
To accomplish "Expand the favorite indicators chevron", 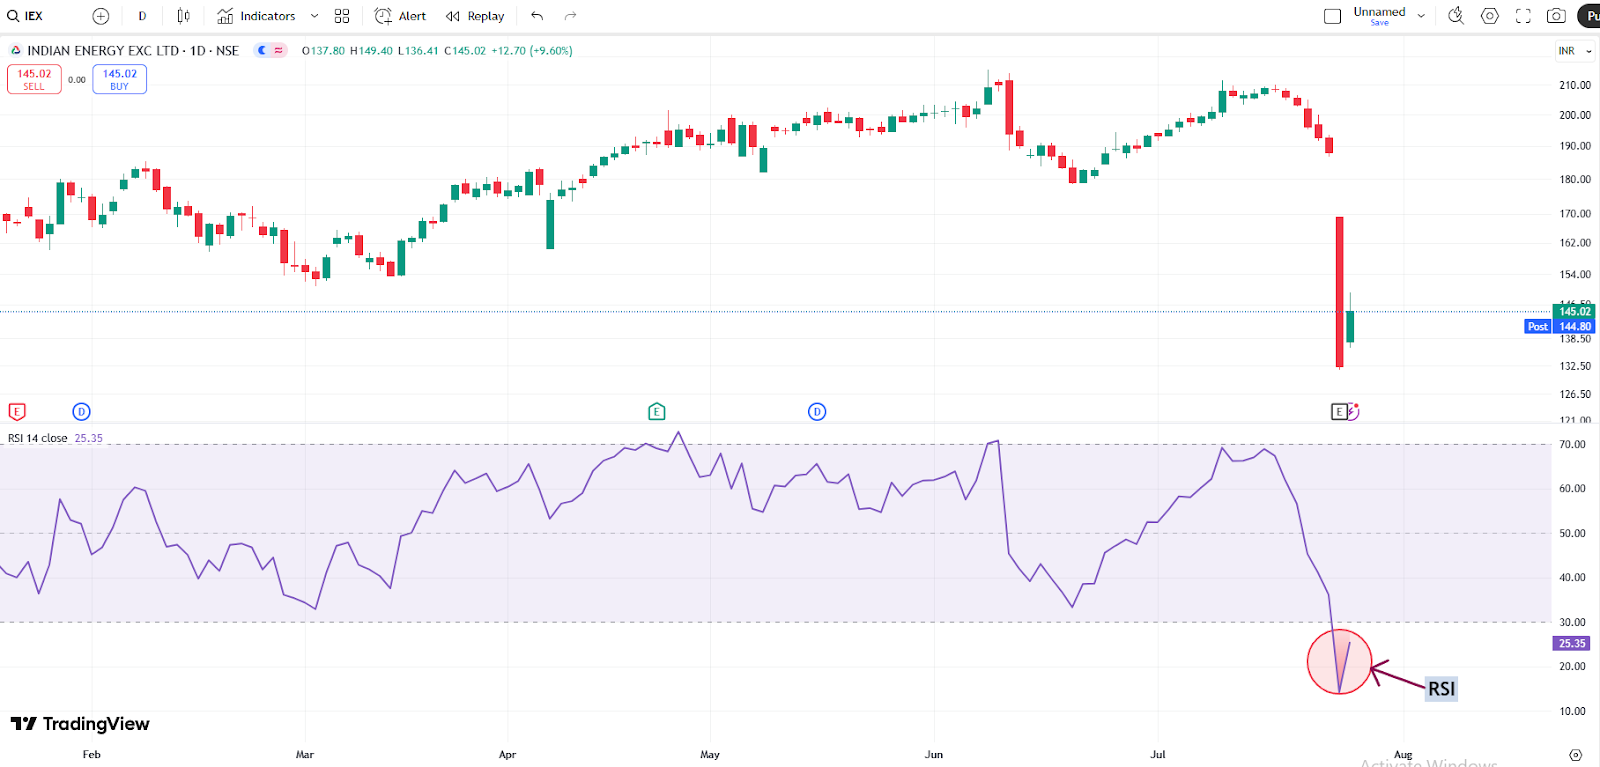I will tap(314, 16).
